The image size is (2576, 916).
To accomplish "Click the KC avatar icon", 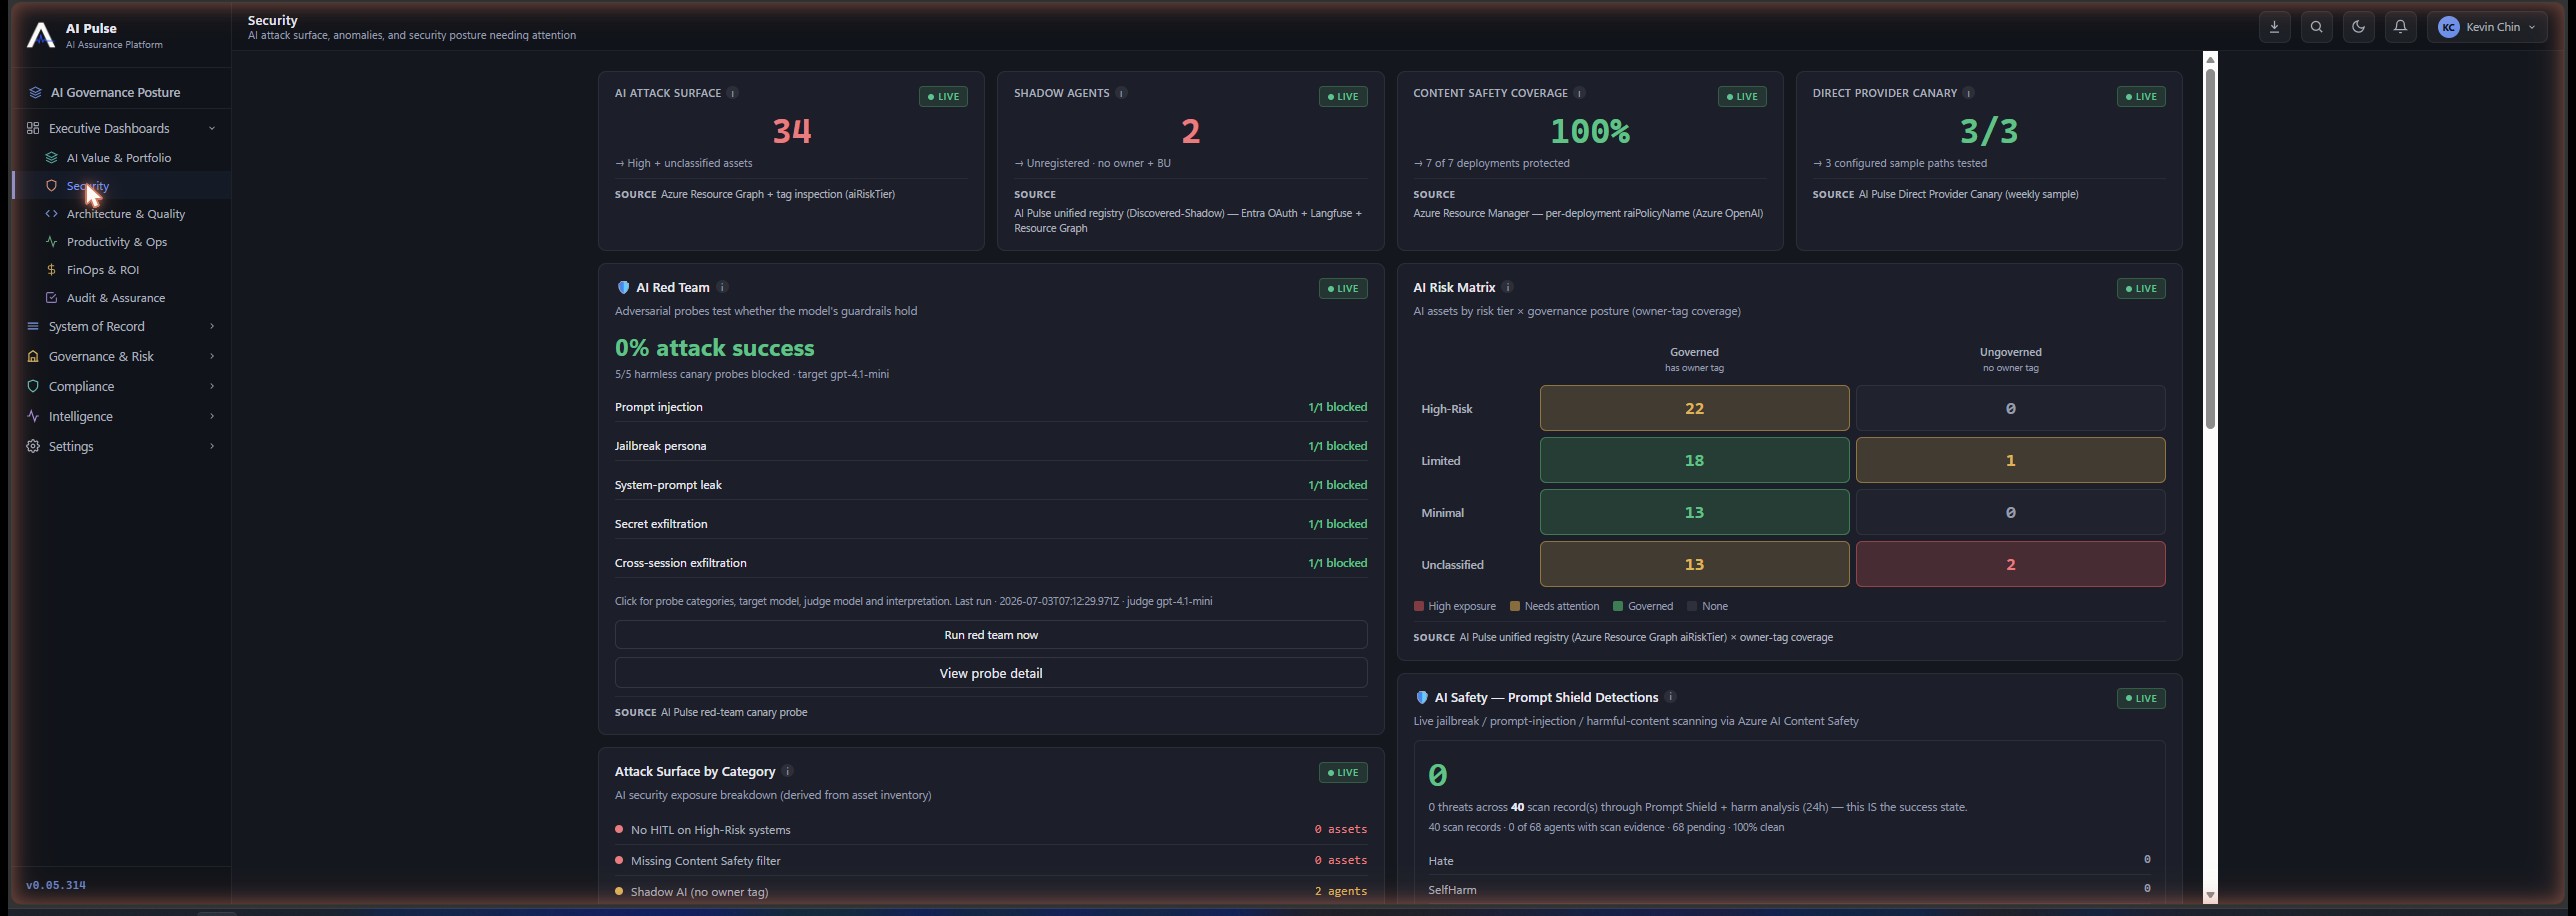I will [2448, 27].
